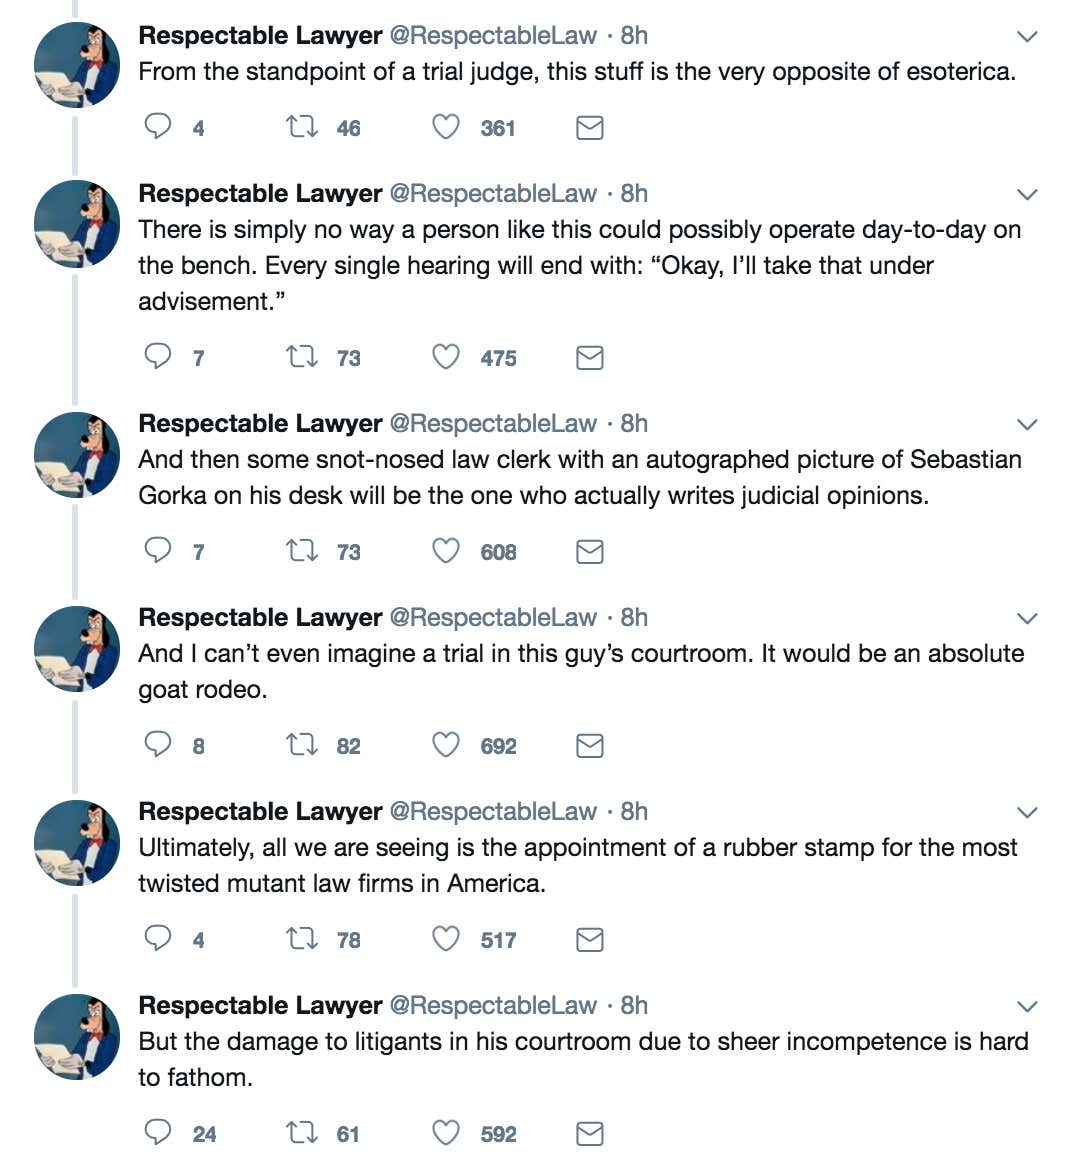Like the 'take that under advisement' tweet
This screenshot has height=1156, width=1092.
click(446, 357)
